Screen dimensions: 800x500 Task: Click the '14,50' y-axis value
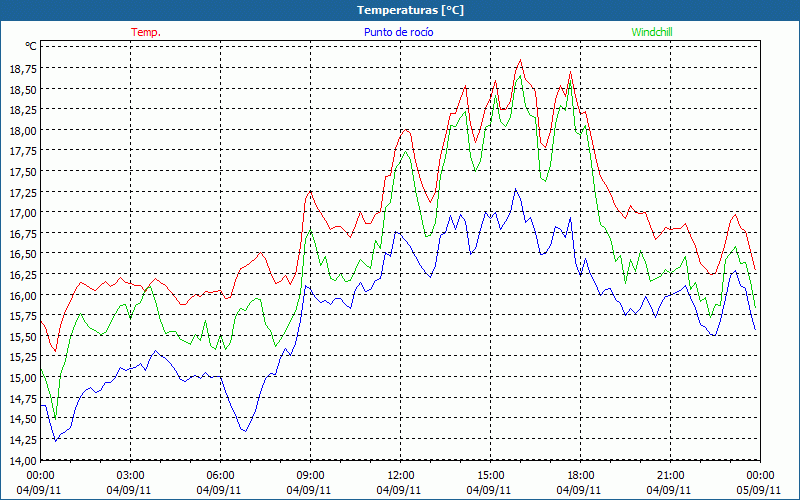(x=23, y=419)
